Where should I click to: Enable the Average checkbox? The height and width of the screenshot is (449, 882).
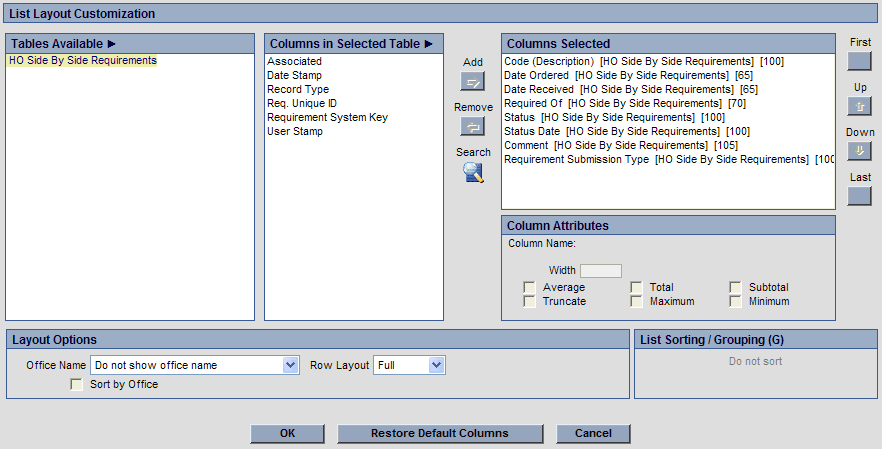pyautogui.click(x=529, y=288)
